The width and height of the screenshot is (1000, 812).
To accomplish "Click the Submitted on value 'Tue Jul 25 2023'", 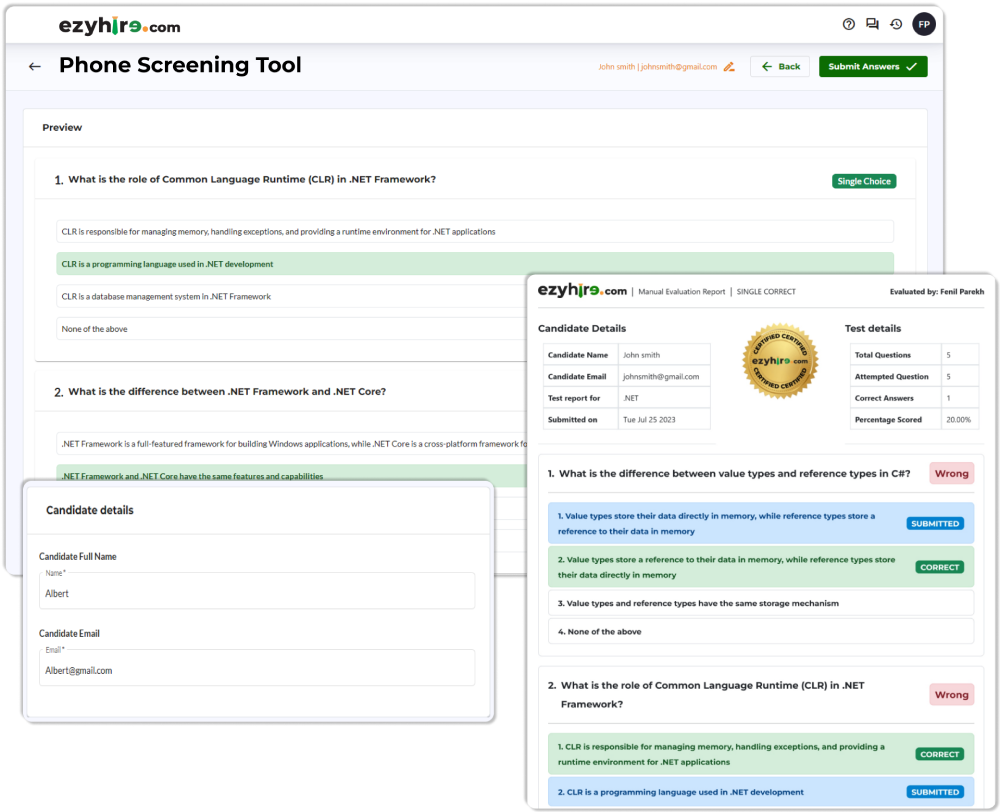I will 649,420.
